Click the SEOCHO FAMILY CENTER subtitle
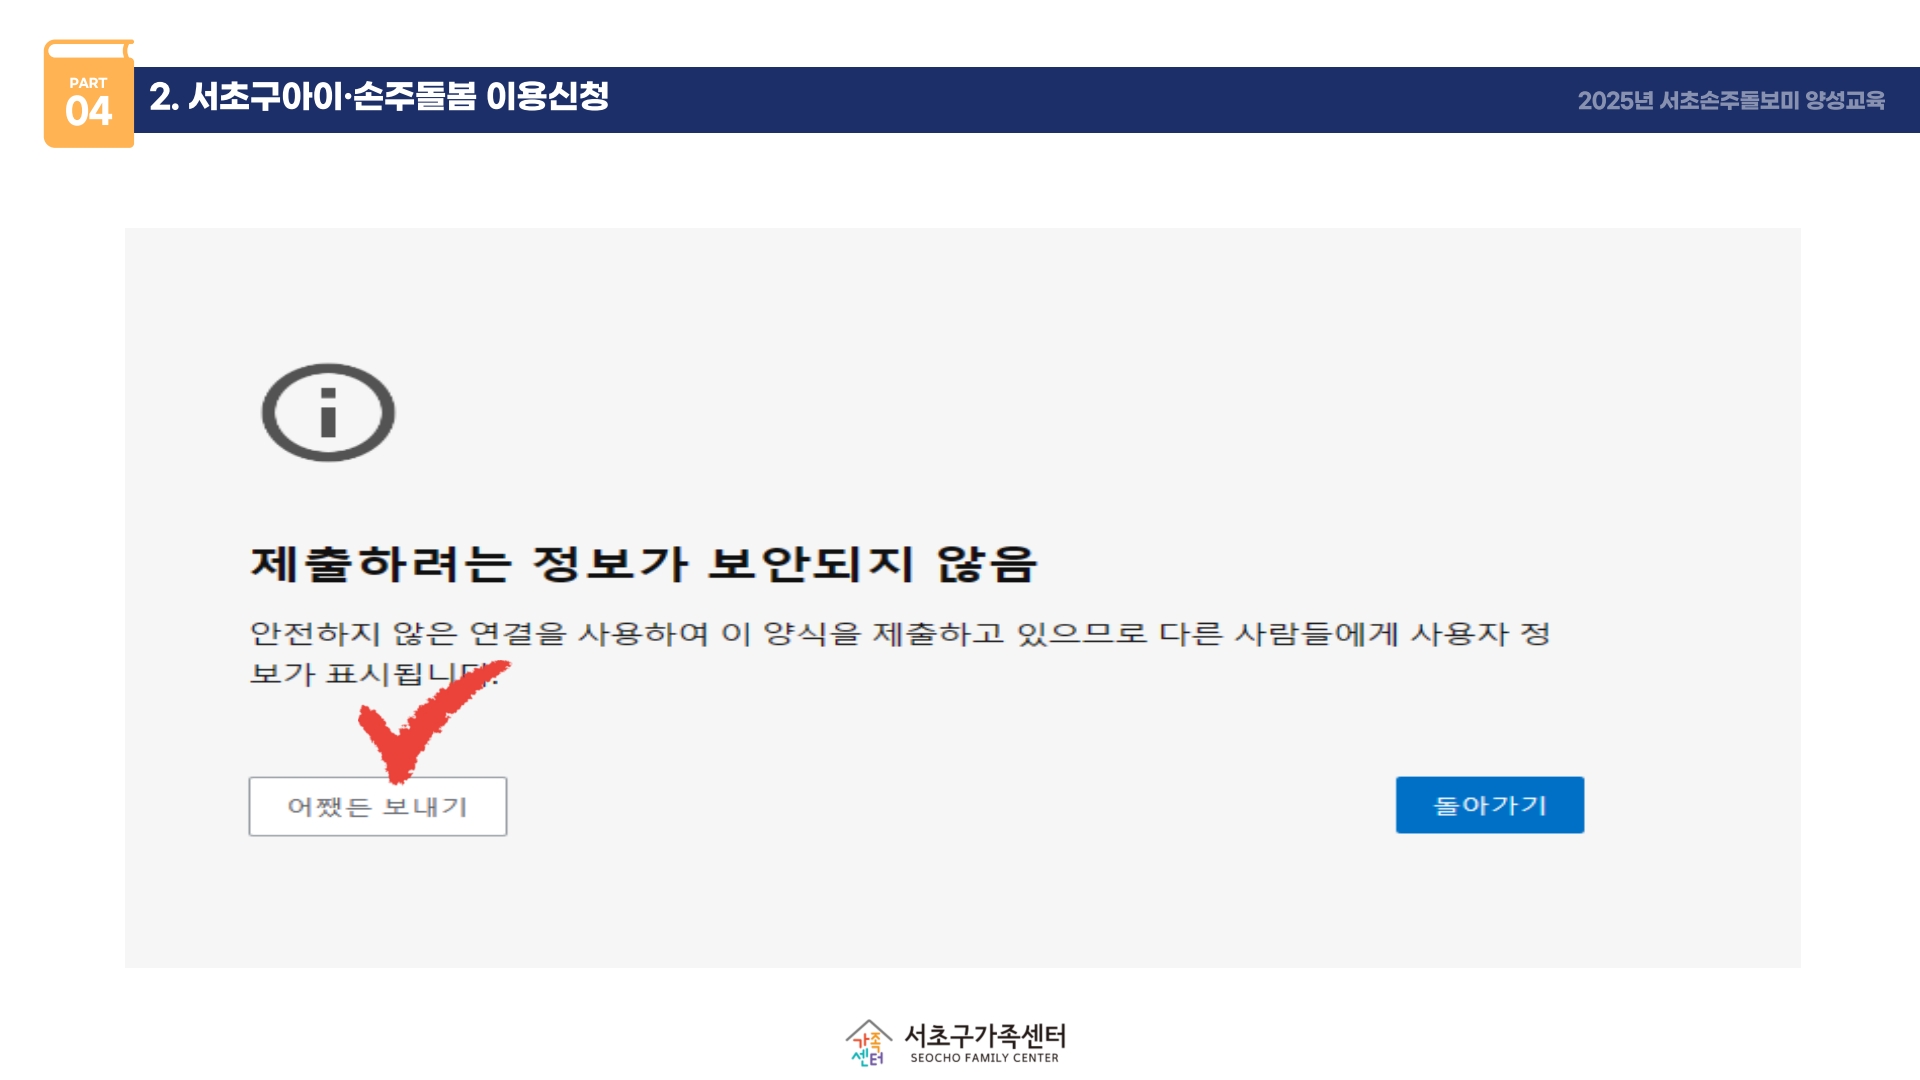 click(x=984, y=1058)
